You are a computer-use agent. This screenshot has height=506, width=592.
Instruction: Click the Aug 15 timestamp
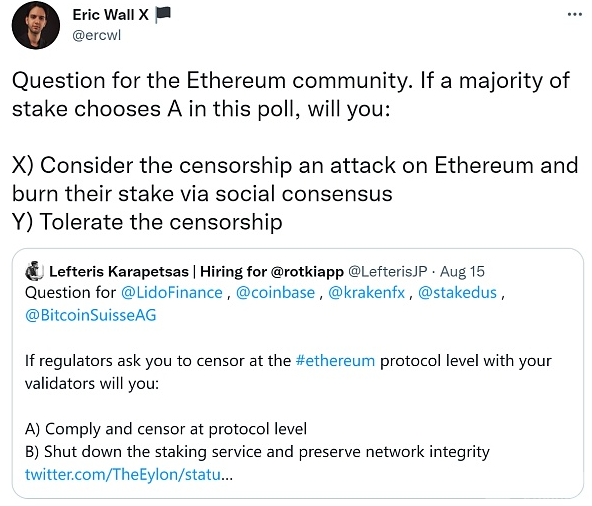(462, 272)
